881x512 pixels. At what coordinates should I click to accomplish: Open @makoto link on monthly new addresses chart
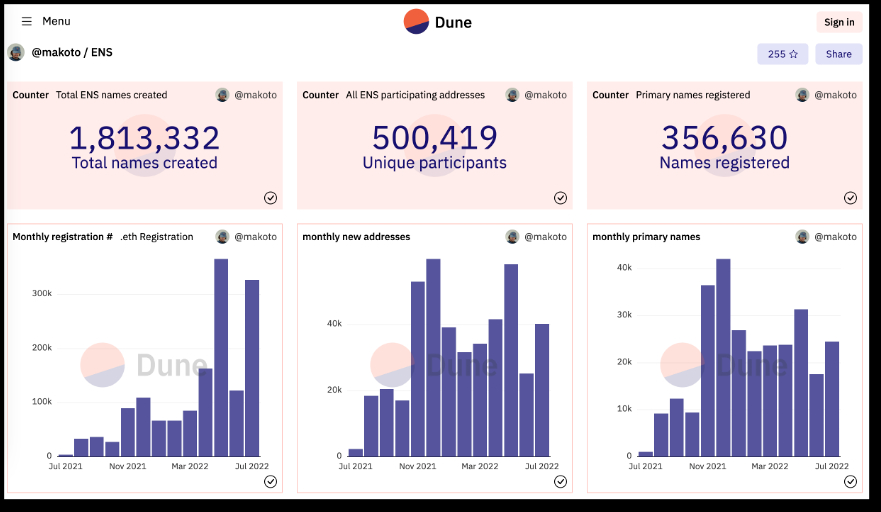point(546,237)
